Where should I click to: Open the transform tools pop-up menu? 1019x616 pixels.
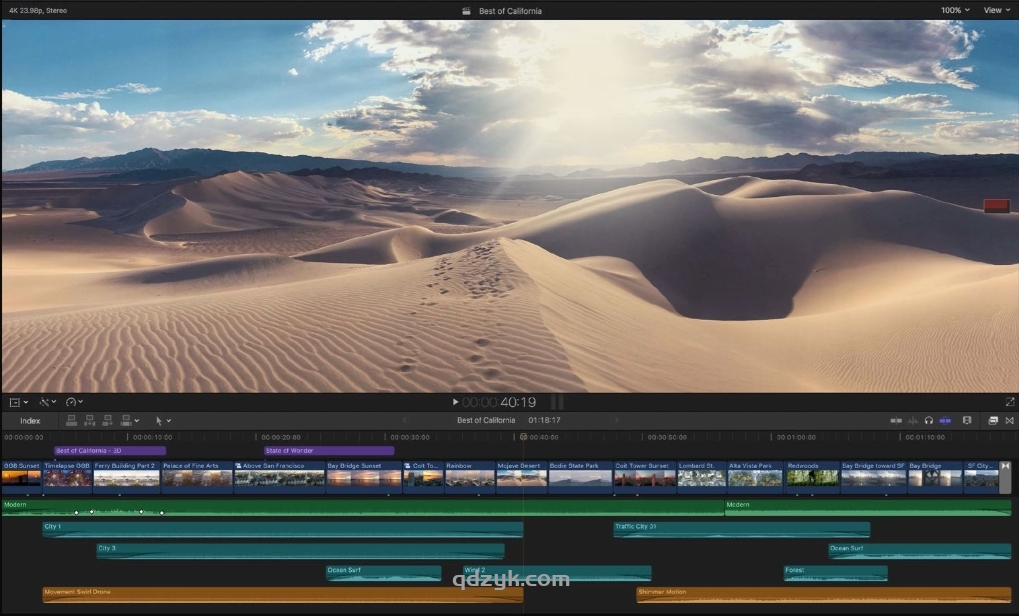(x=18, y=402)
